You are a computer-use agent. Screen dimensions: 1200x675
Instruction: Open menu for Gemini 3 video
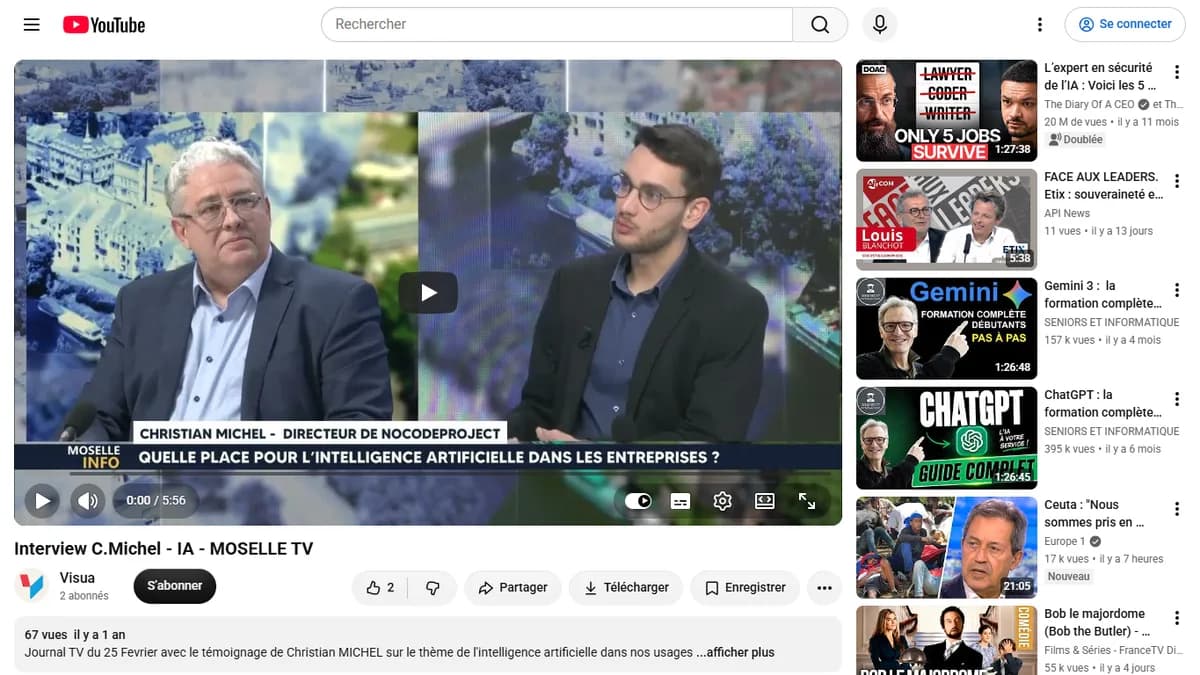(1177, 290)
